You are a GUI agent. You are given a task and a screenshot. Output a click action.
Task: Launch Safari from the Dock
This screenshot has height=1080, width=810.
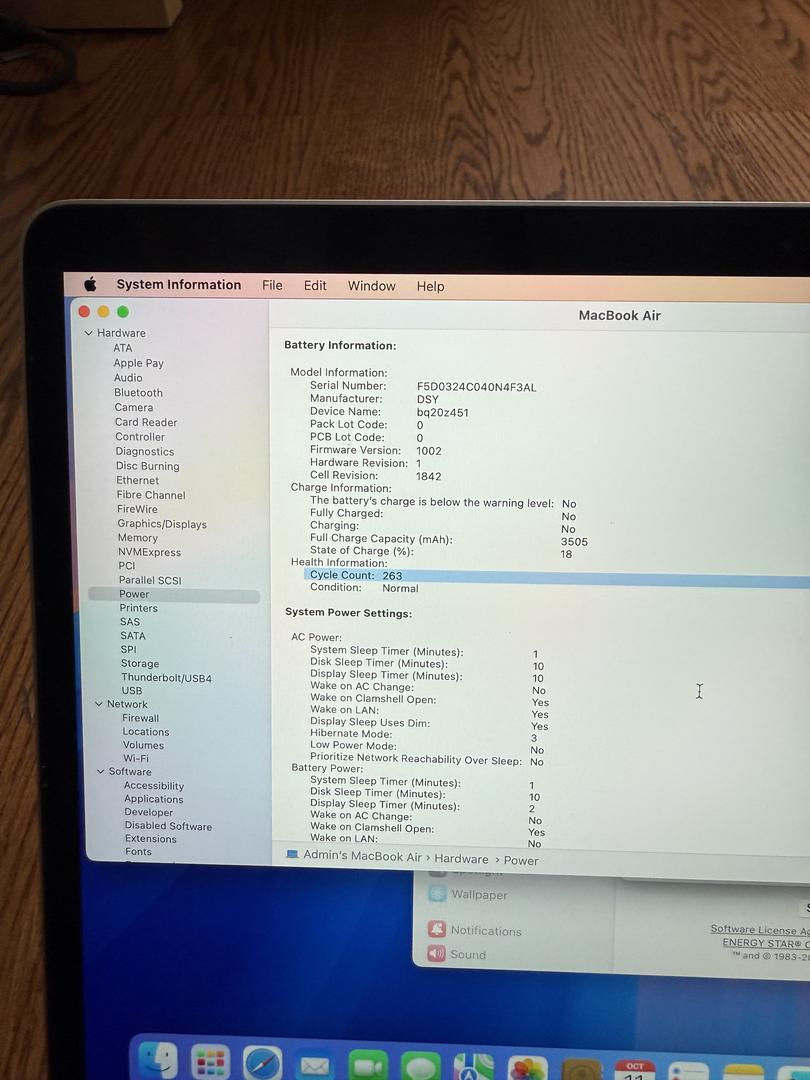pos(262,1065)
